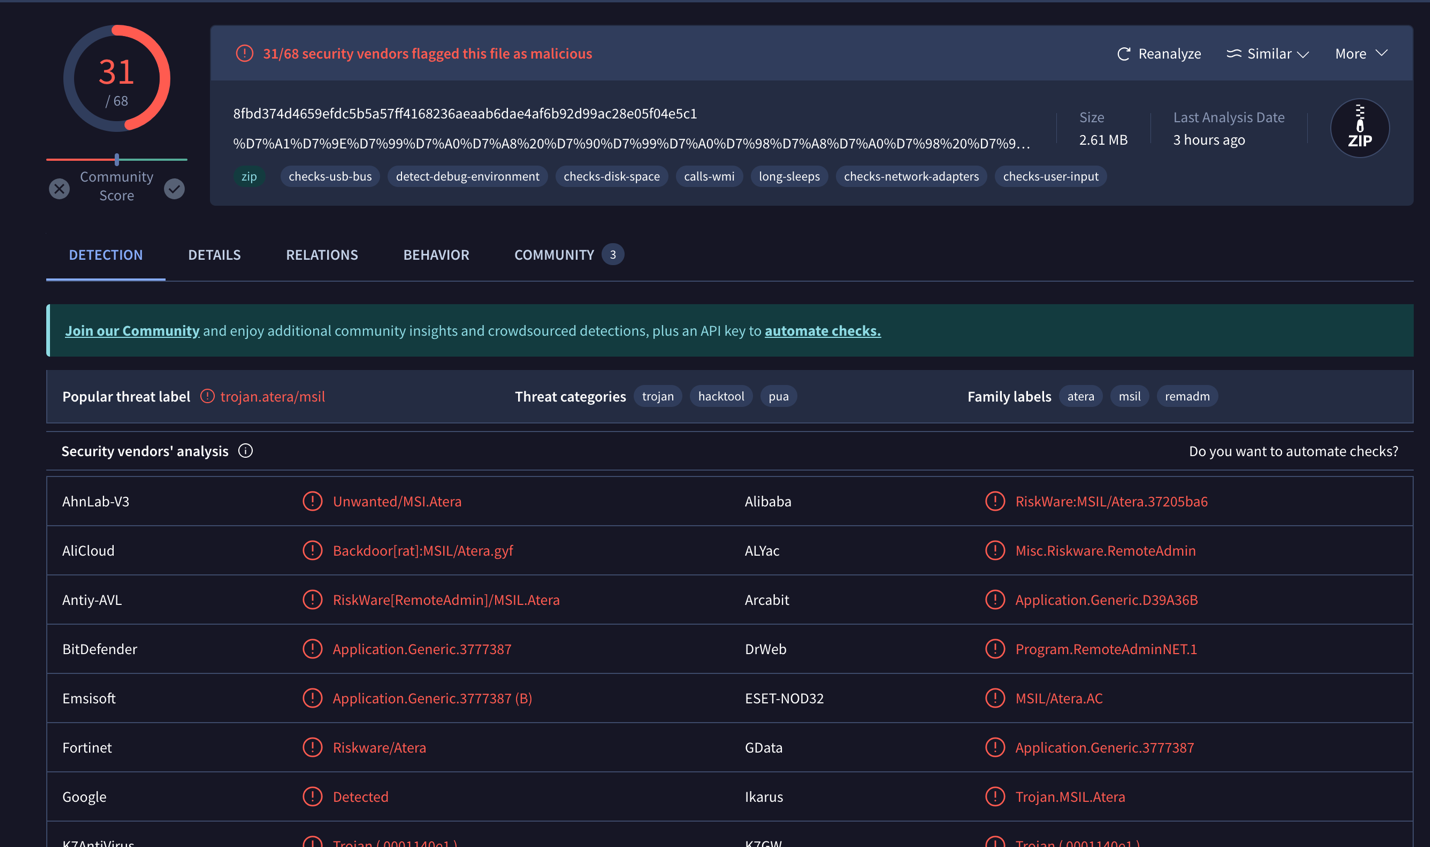Image resolution: width=1430 pixels, height=847 pixels.
Task: Click the RiskWare:MSIL/Atera.37205ba6 result
Action: [1111, 501]
